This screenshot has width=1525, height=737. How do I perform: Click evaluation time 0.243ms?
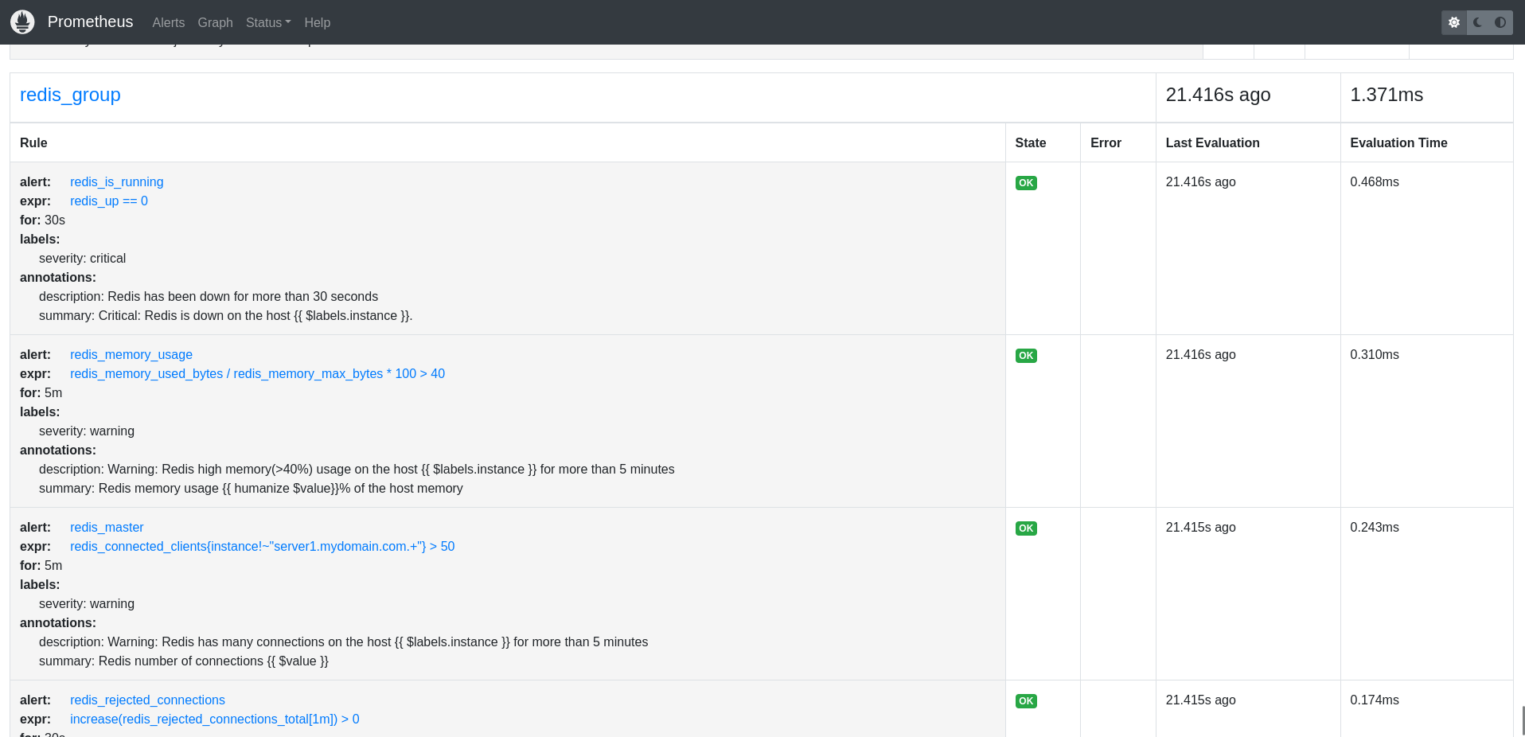[1374, 527]
